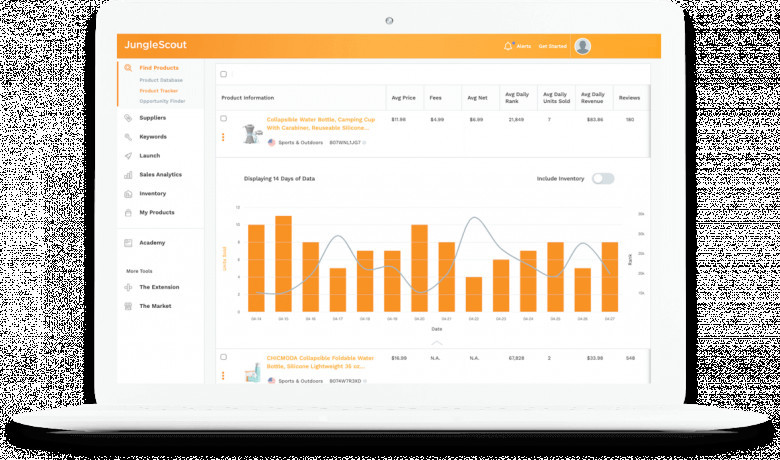The image size is (780, 460).
Task: Copy ASIN icon beside B07WNL1JG7
Action: click(x=365, y=143)
